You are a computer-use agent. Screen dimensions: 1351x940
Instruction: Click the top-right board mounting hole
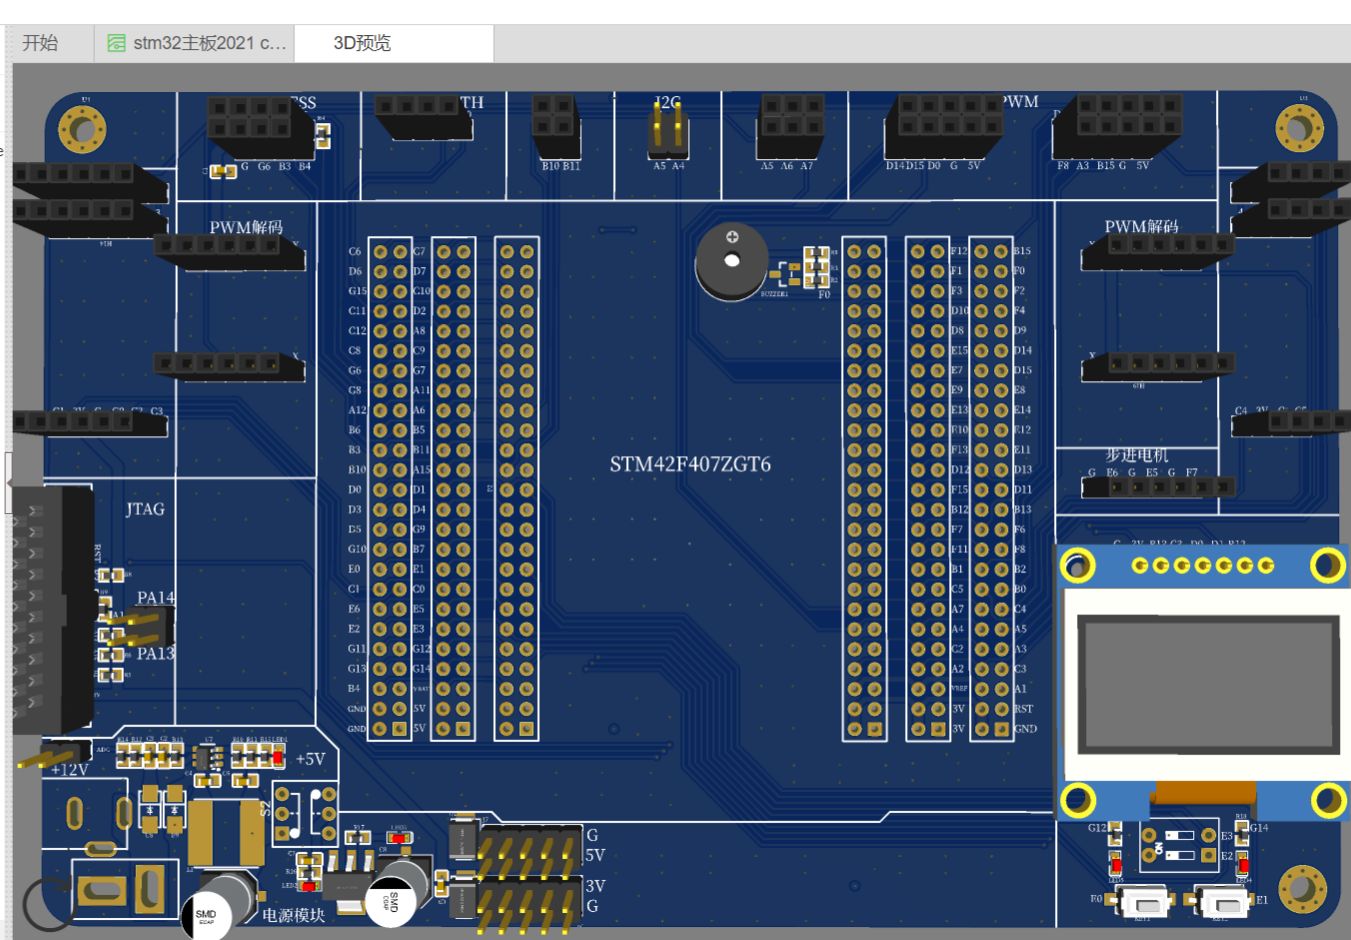pyautogui.click(x=1299, y=128)
